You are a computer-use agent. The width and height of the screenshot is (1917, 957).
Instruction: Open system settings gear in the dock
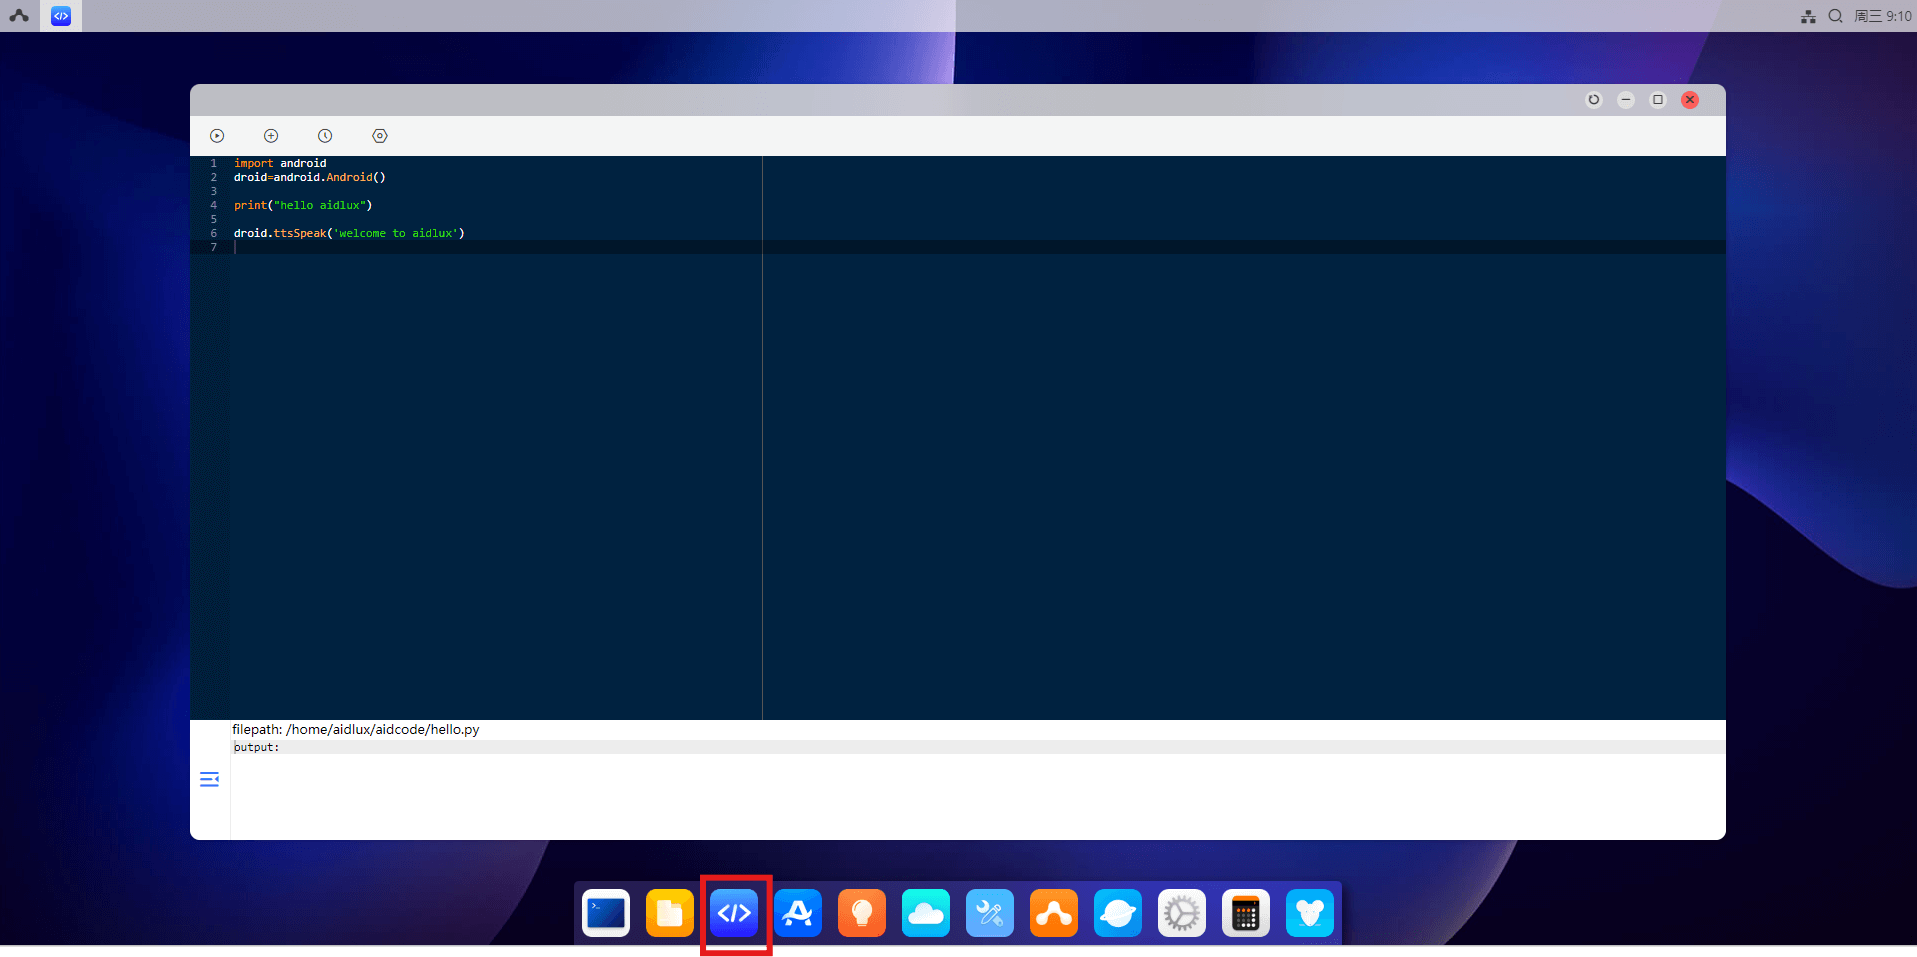(1182, 913)
